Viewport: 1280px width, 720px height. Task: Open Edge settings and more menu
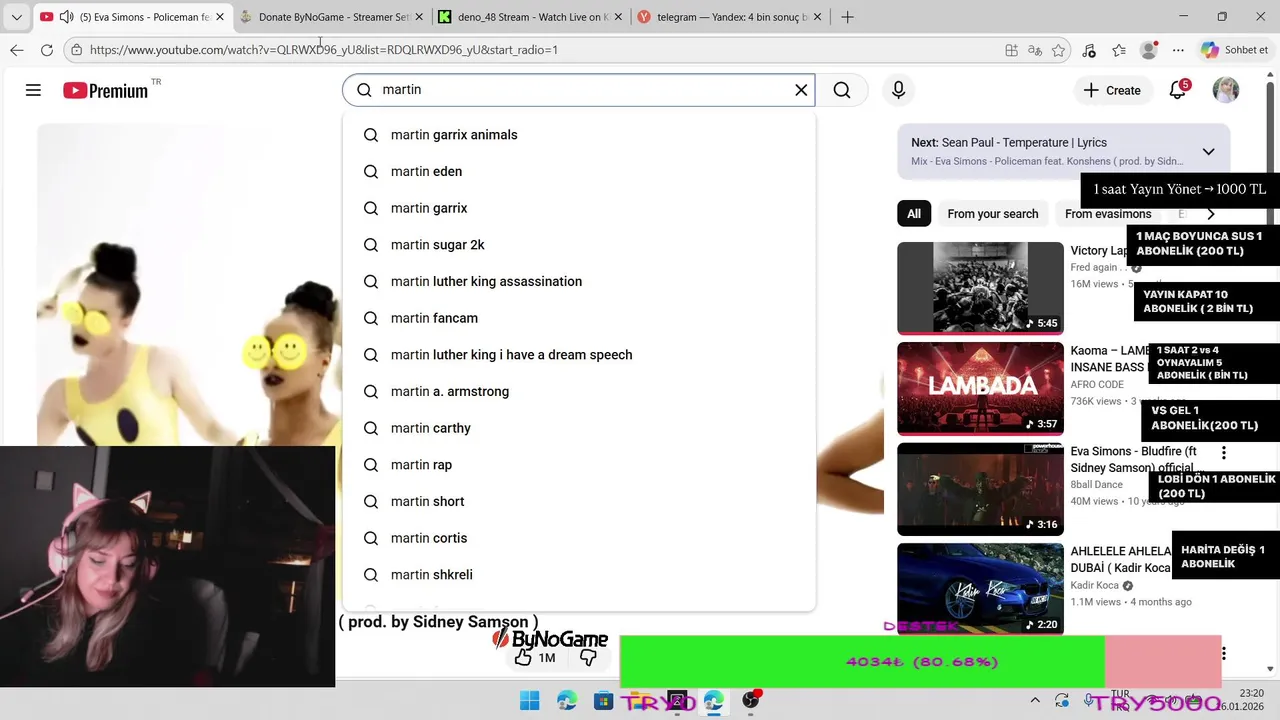click(x=1178, y=50)
